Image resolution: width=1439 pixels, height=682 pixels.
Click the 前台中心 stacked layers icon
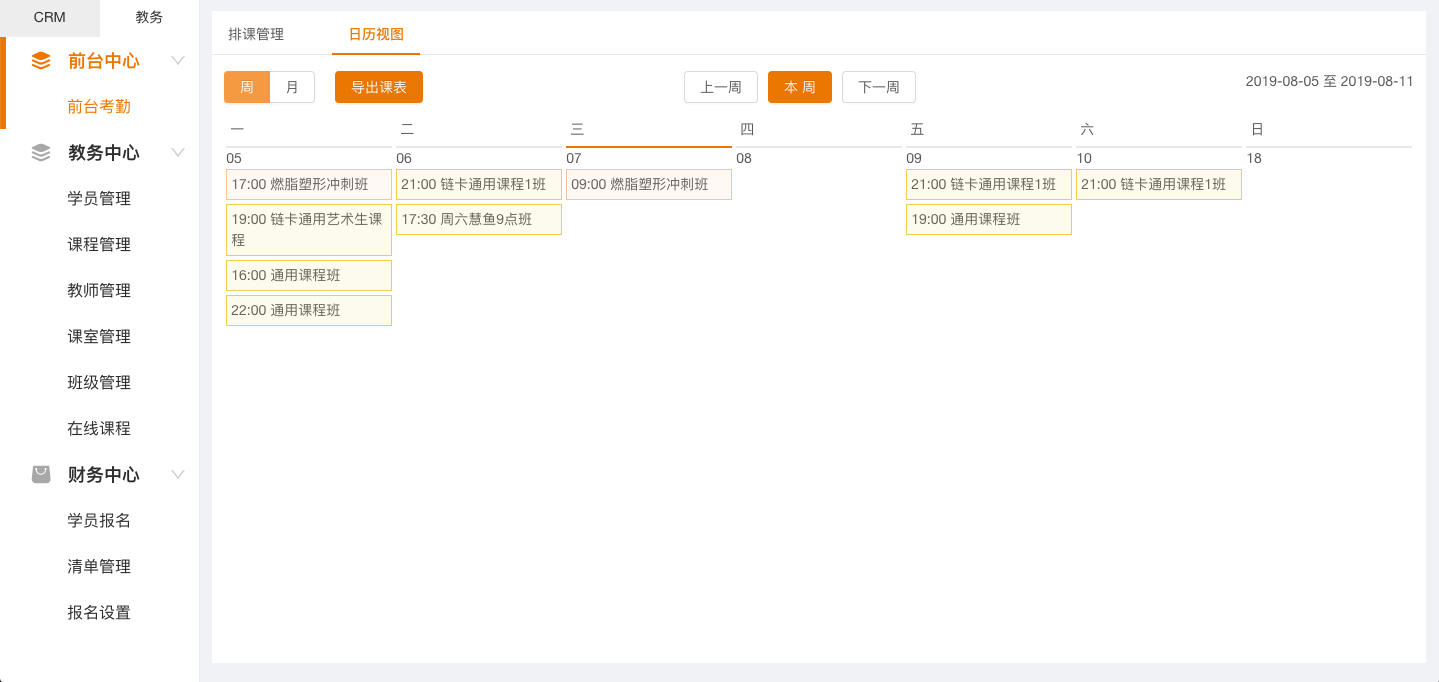click(x=41, y=61)
